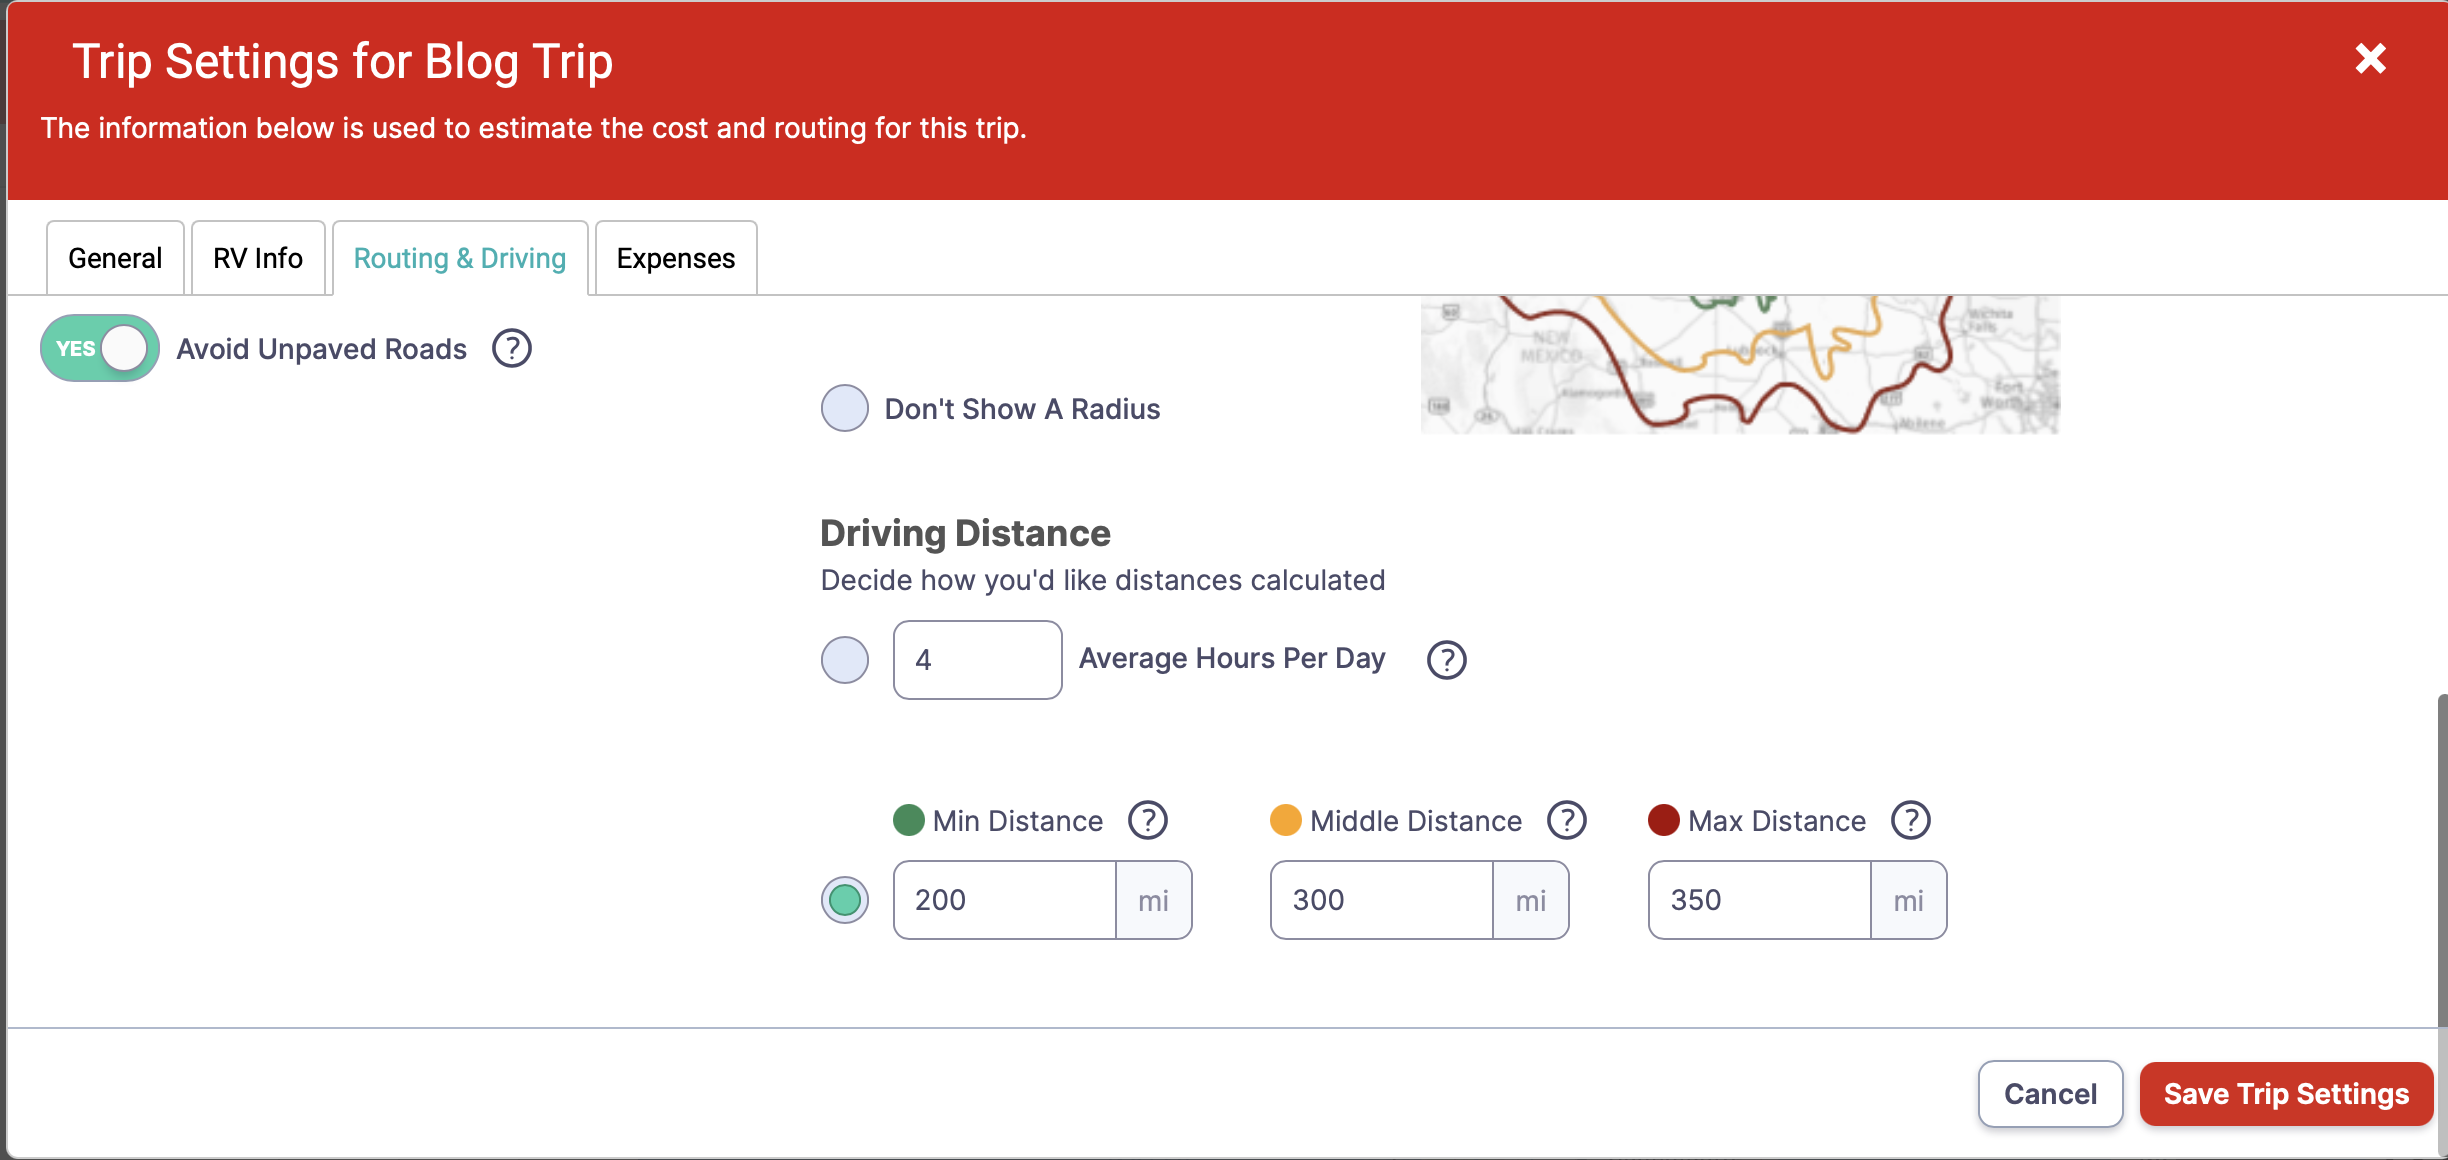Cancel the trip settings changes
Screen dimensions: 2448x1160
(x=2050, y=1094)
